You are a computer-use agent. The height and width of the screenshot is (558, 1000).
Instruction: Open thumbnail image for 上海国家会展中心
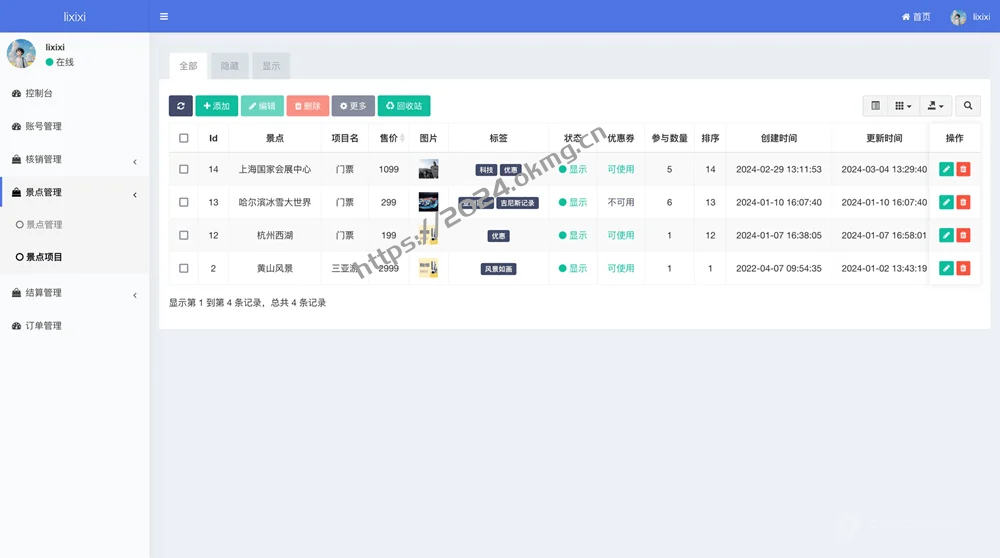[429, 169]
